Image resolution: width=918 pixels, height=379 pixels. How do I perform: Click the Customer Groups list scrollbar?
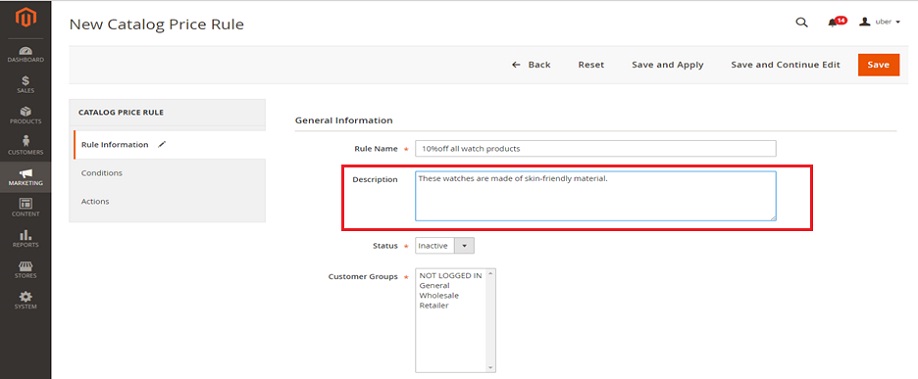click(x=491, y=320)
